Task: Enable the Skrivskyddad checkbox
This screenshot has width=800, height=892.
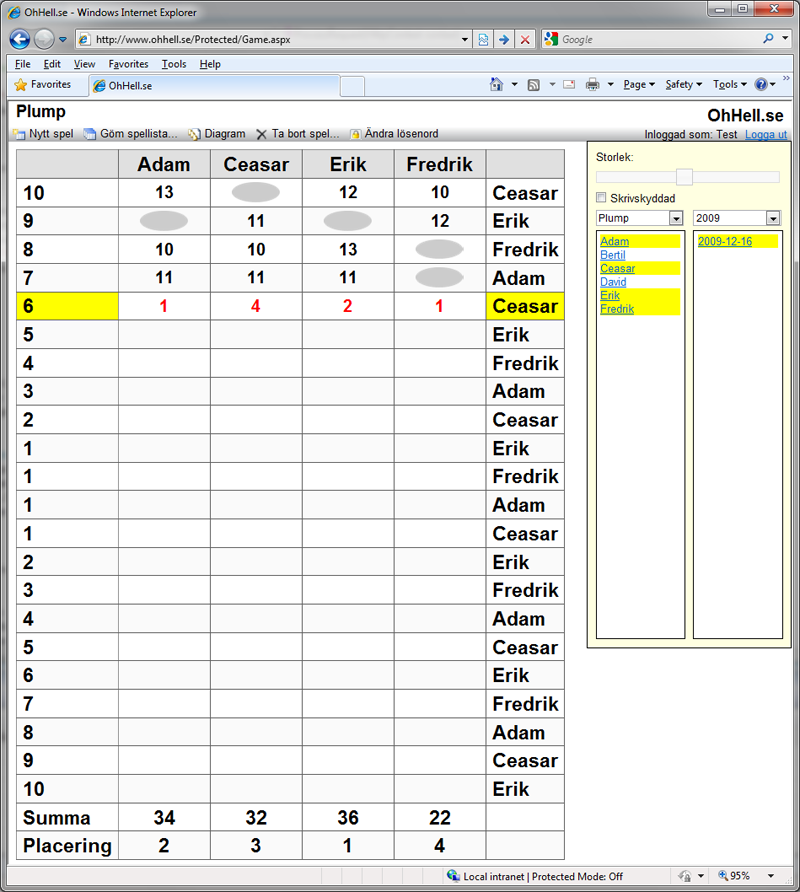Action: [x=601, y=198]
